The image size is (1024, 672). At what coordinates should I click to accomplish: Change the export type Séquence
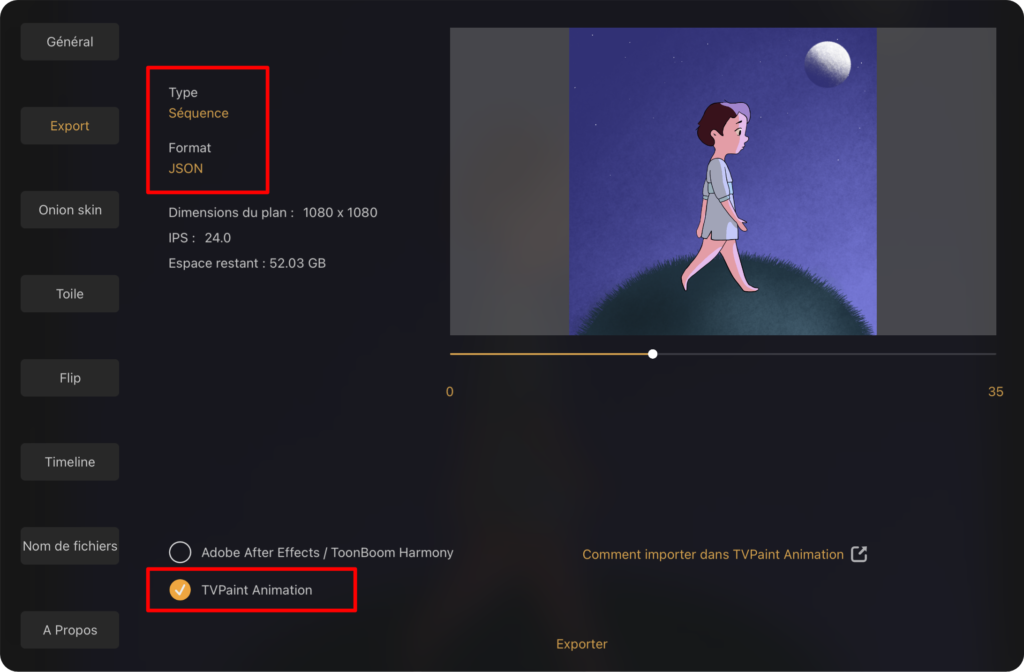199,113
